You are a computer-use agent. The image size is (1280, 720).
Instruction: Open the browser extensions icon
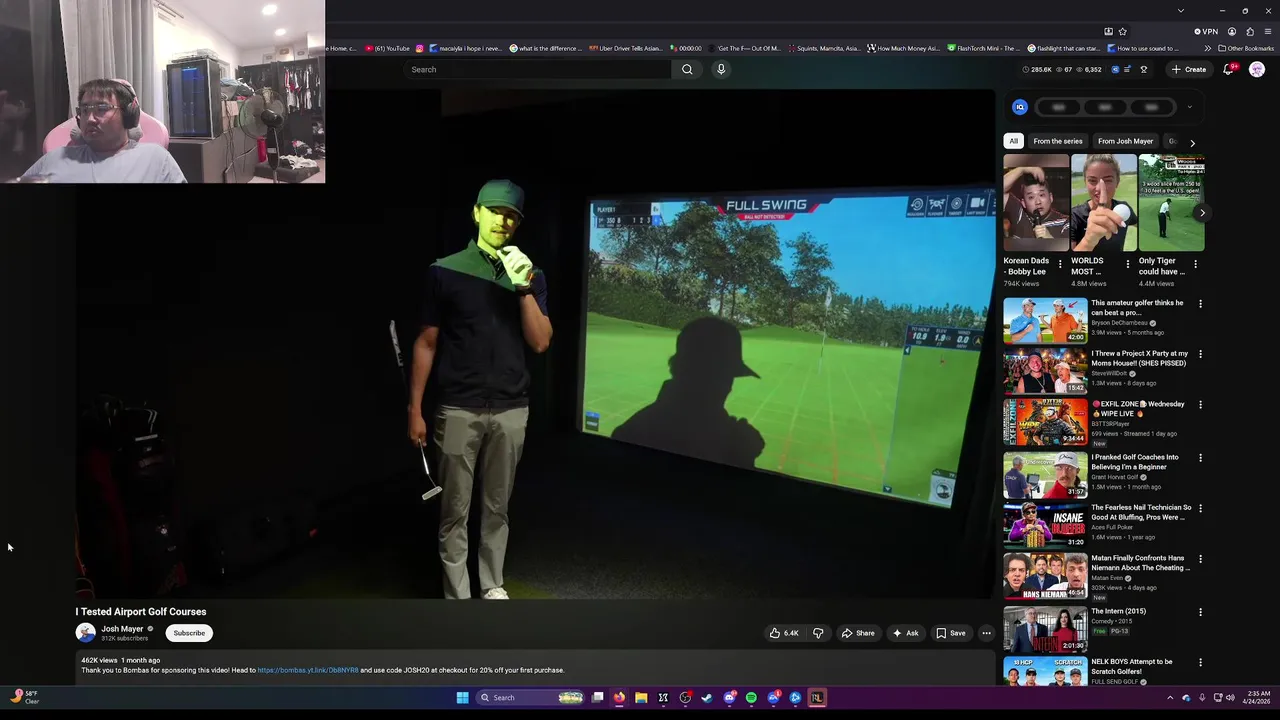(x=1250, y=31)
